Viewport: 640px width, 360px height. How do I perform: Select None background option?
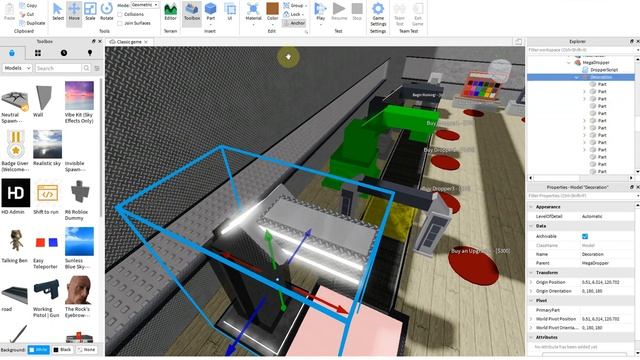[86, 350]
